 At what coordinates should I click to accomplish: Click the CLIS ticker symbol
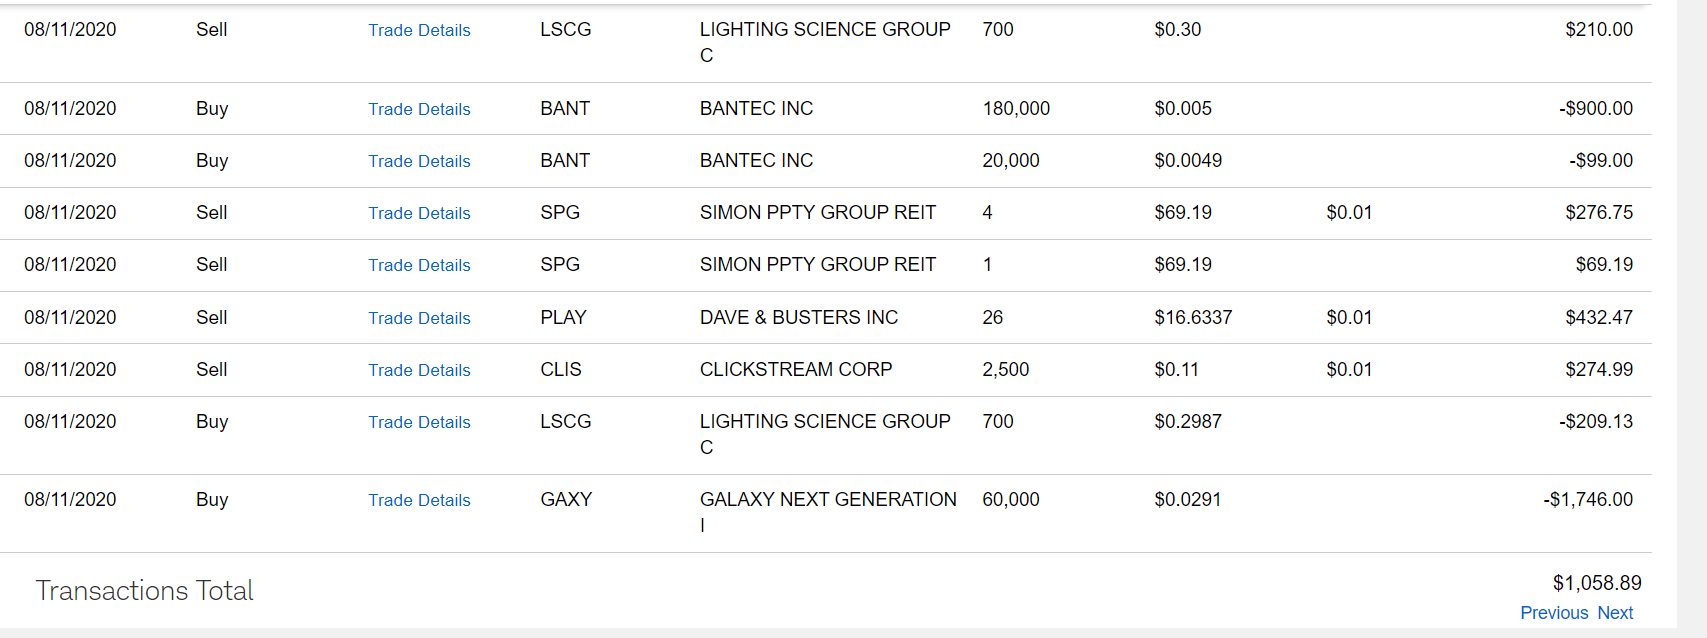pyautogui.click(x=561, y=370)
